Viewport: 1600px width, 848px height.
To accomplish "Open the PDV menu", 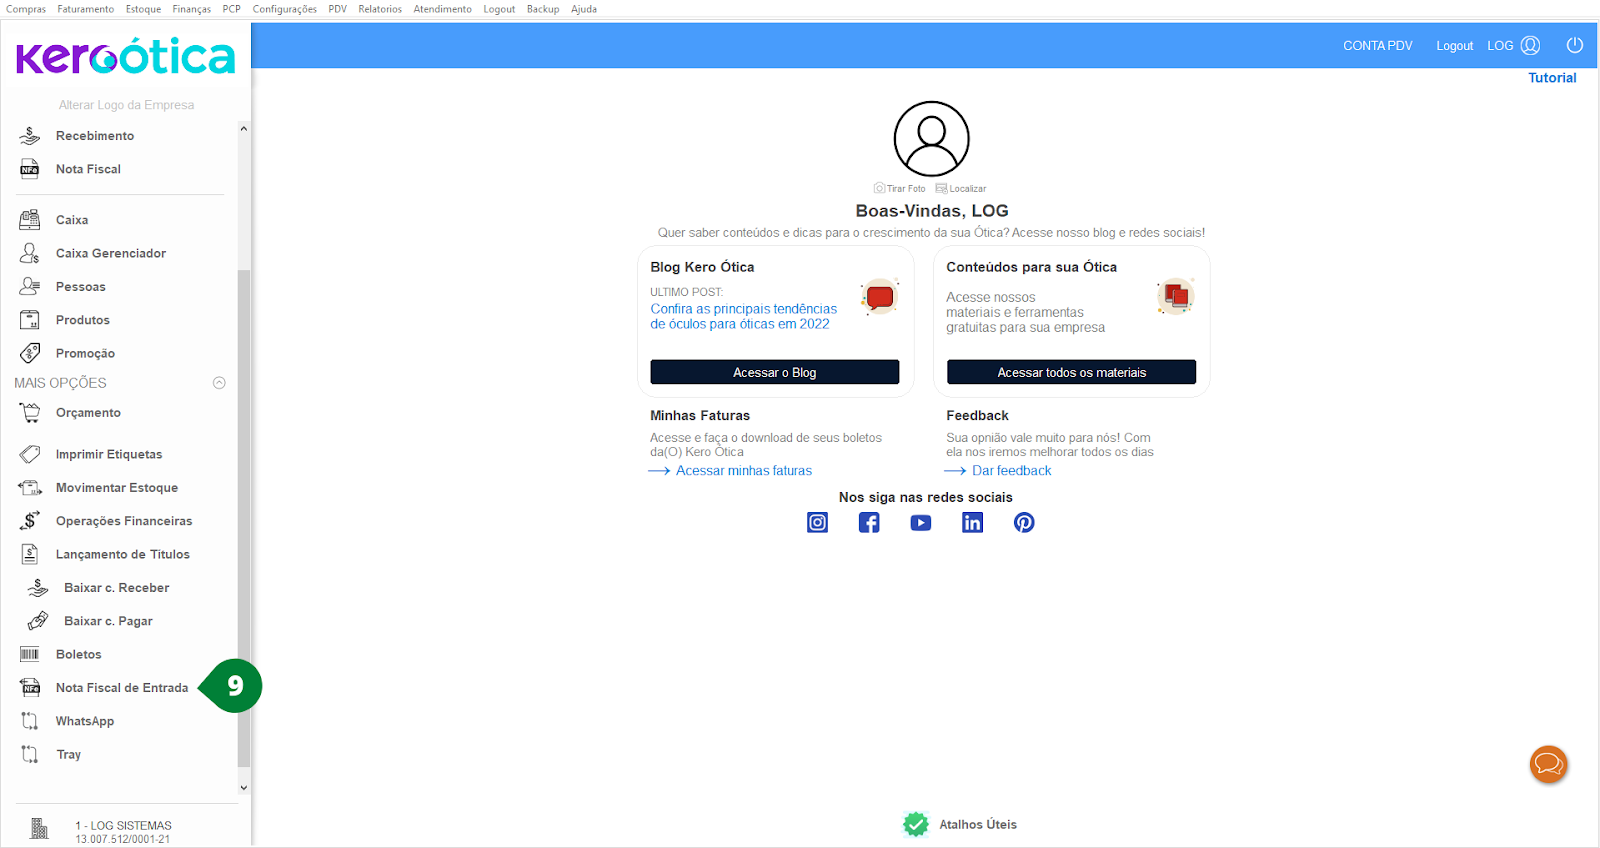I will [x=338, y=9].
